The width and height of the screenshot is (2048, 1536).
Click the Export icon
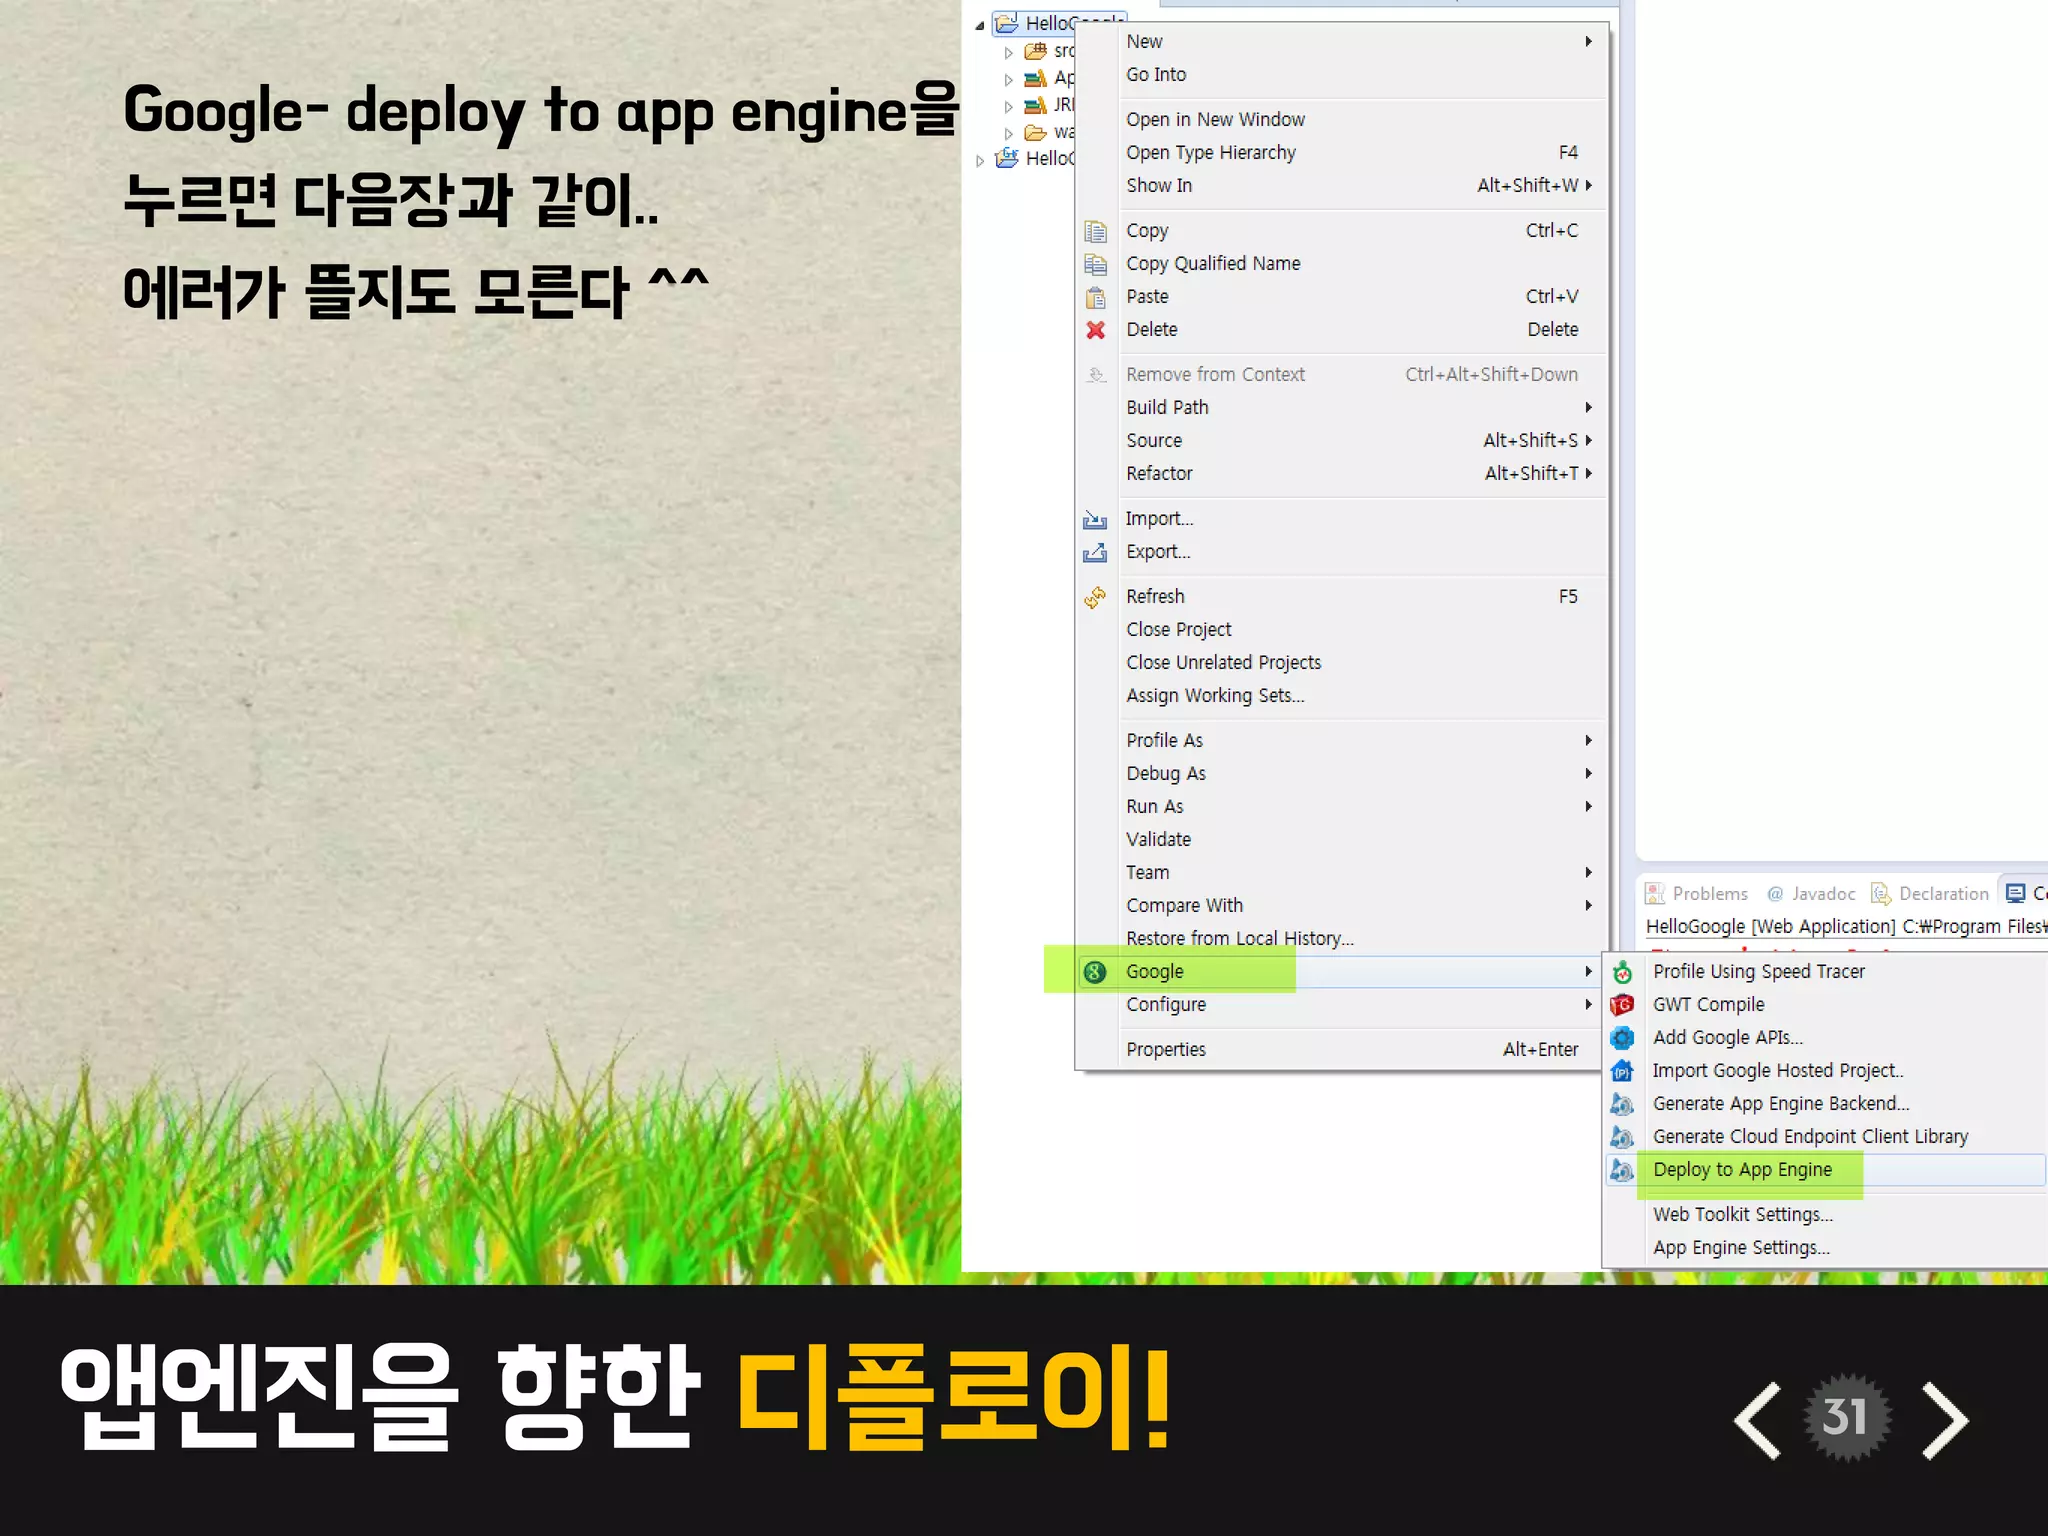pos(1095,552)
